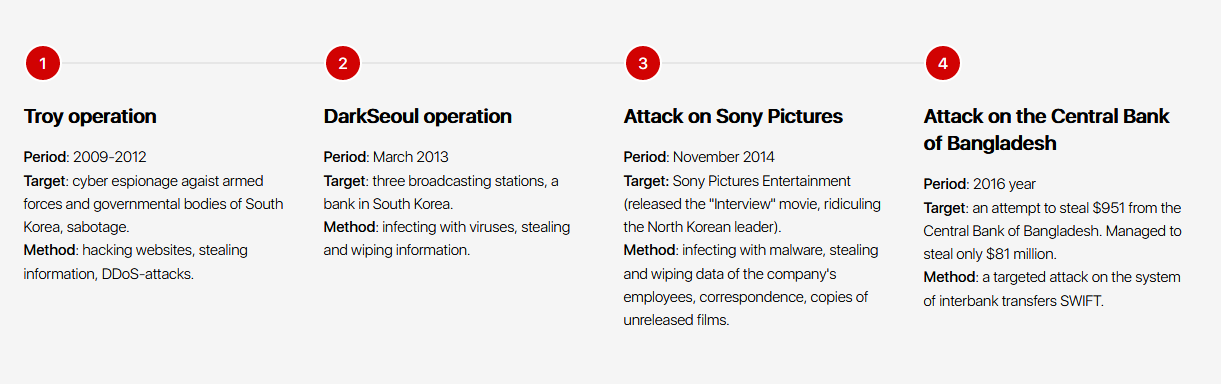Image resolution: width=1221 pixels, height=384 pixels.
Task: Select the DarkSeoul operation heading
Action: [x=418, y=116]
